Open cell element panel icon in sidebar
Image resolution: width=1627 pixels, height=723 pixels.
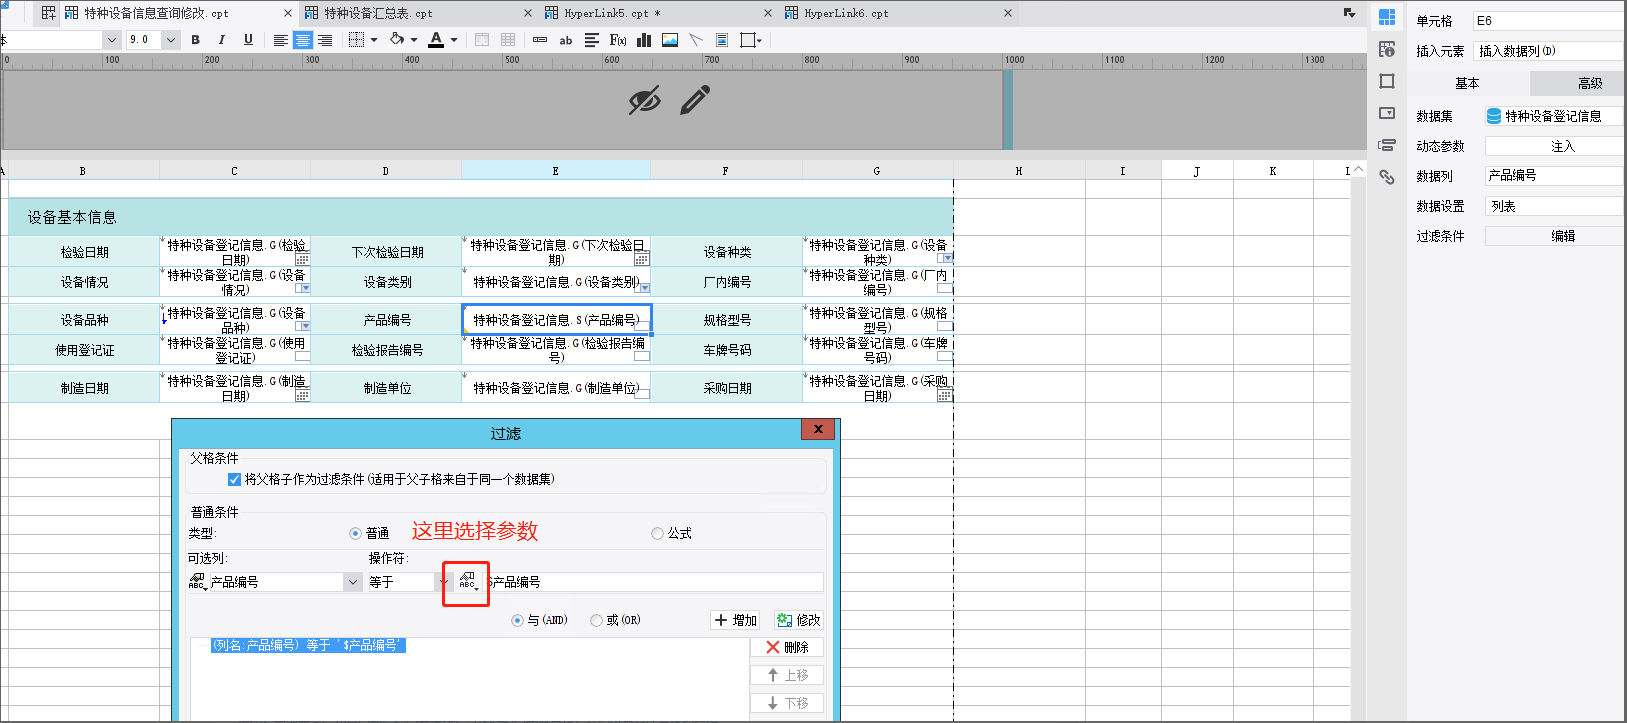coord(1387,17)
